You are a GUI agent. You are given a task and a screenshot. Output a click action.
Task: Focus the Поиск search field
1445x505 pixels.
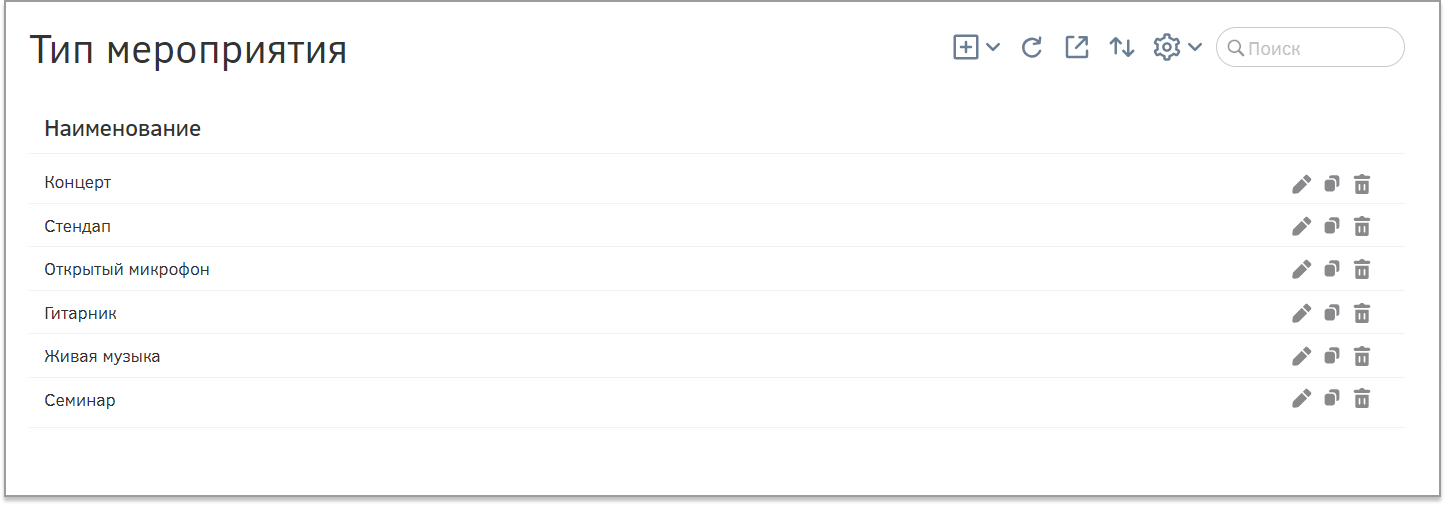pyautogui.click(x=1310, y=47)
